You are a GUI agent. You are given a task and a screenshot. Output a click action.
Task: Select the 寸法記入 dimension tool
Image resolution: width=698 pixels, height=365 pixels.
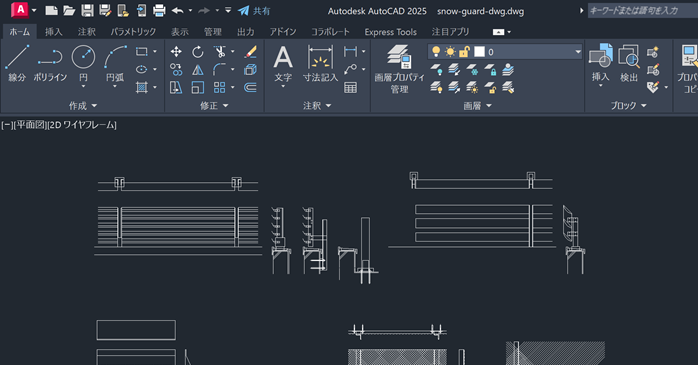(321, 63)
